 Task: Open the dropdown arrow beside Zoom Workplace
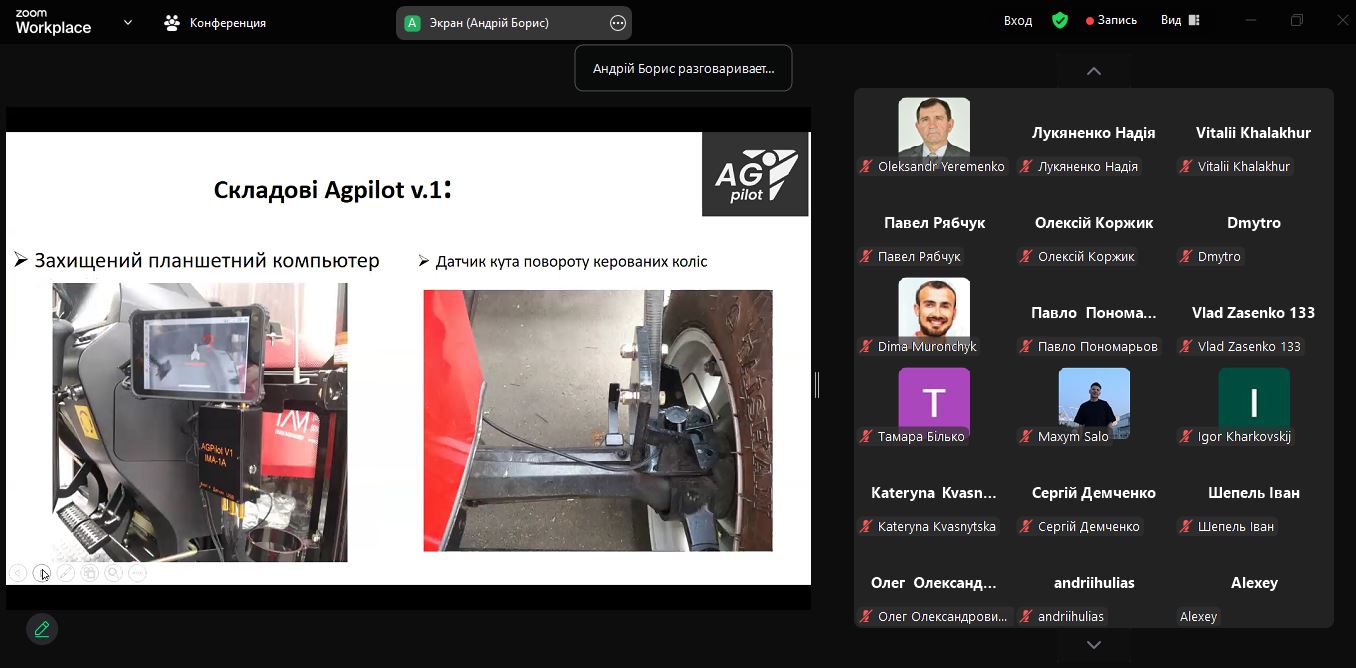128,22
